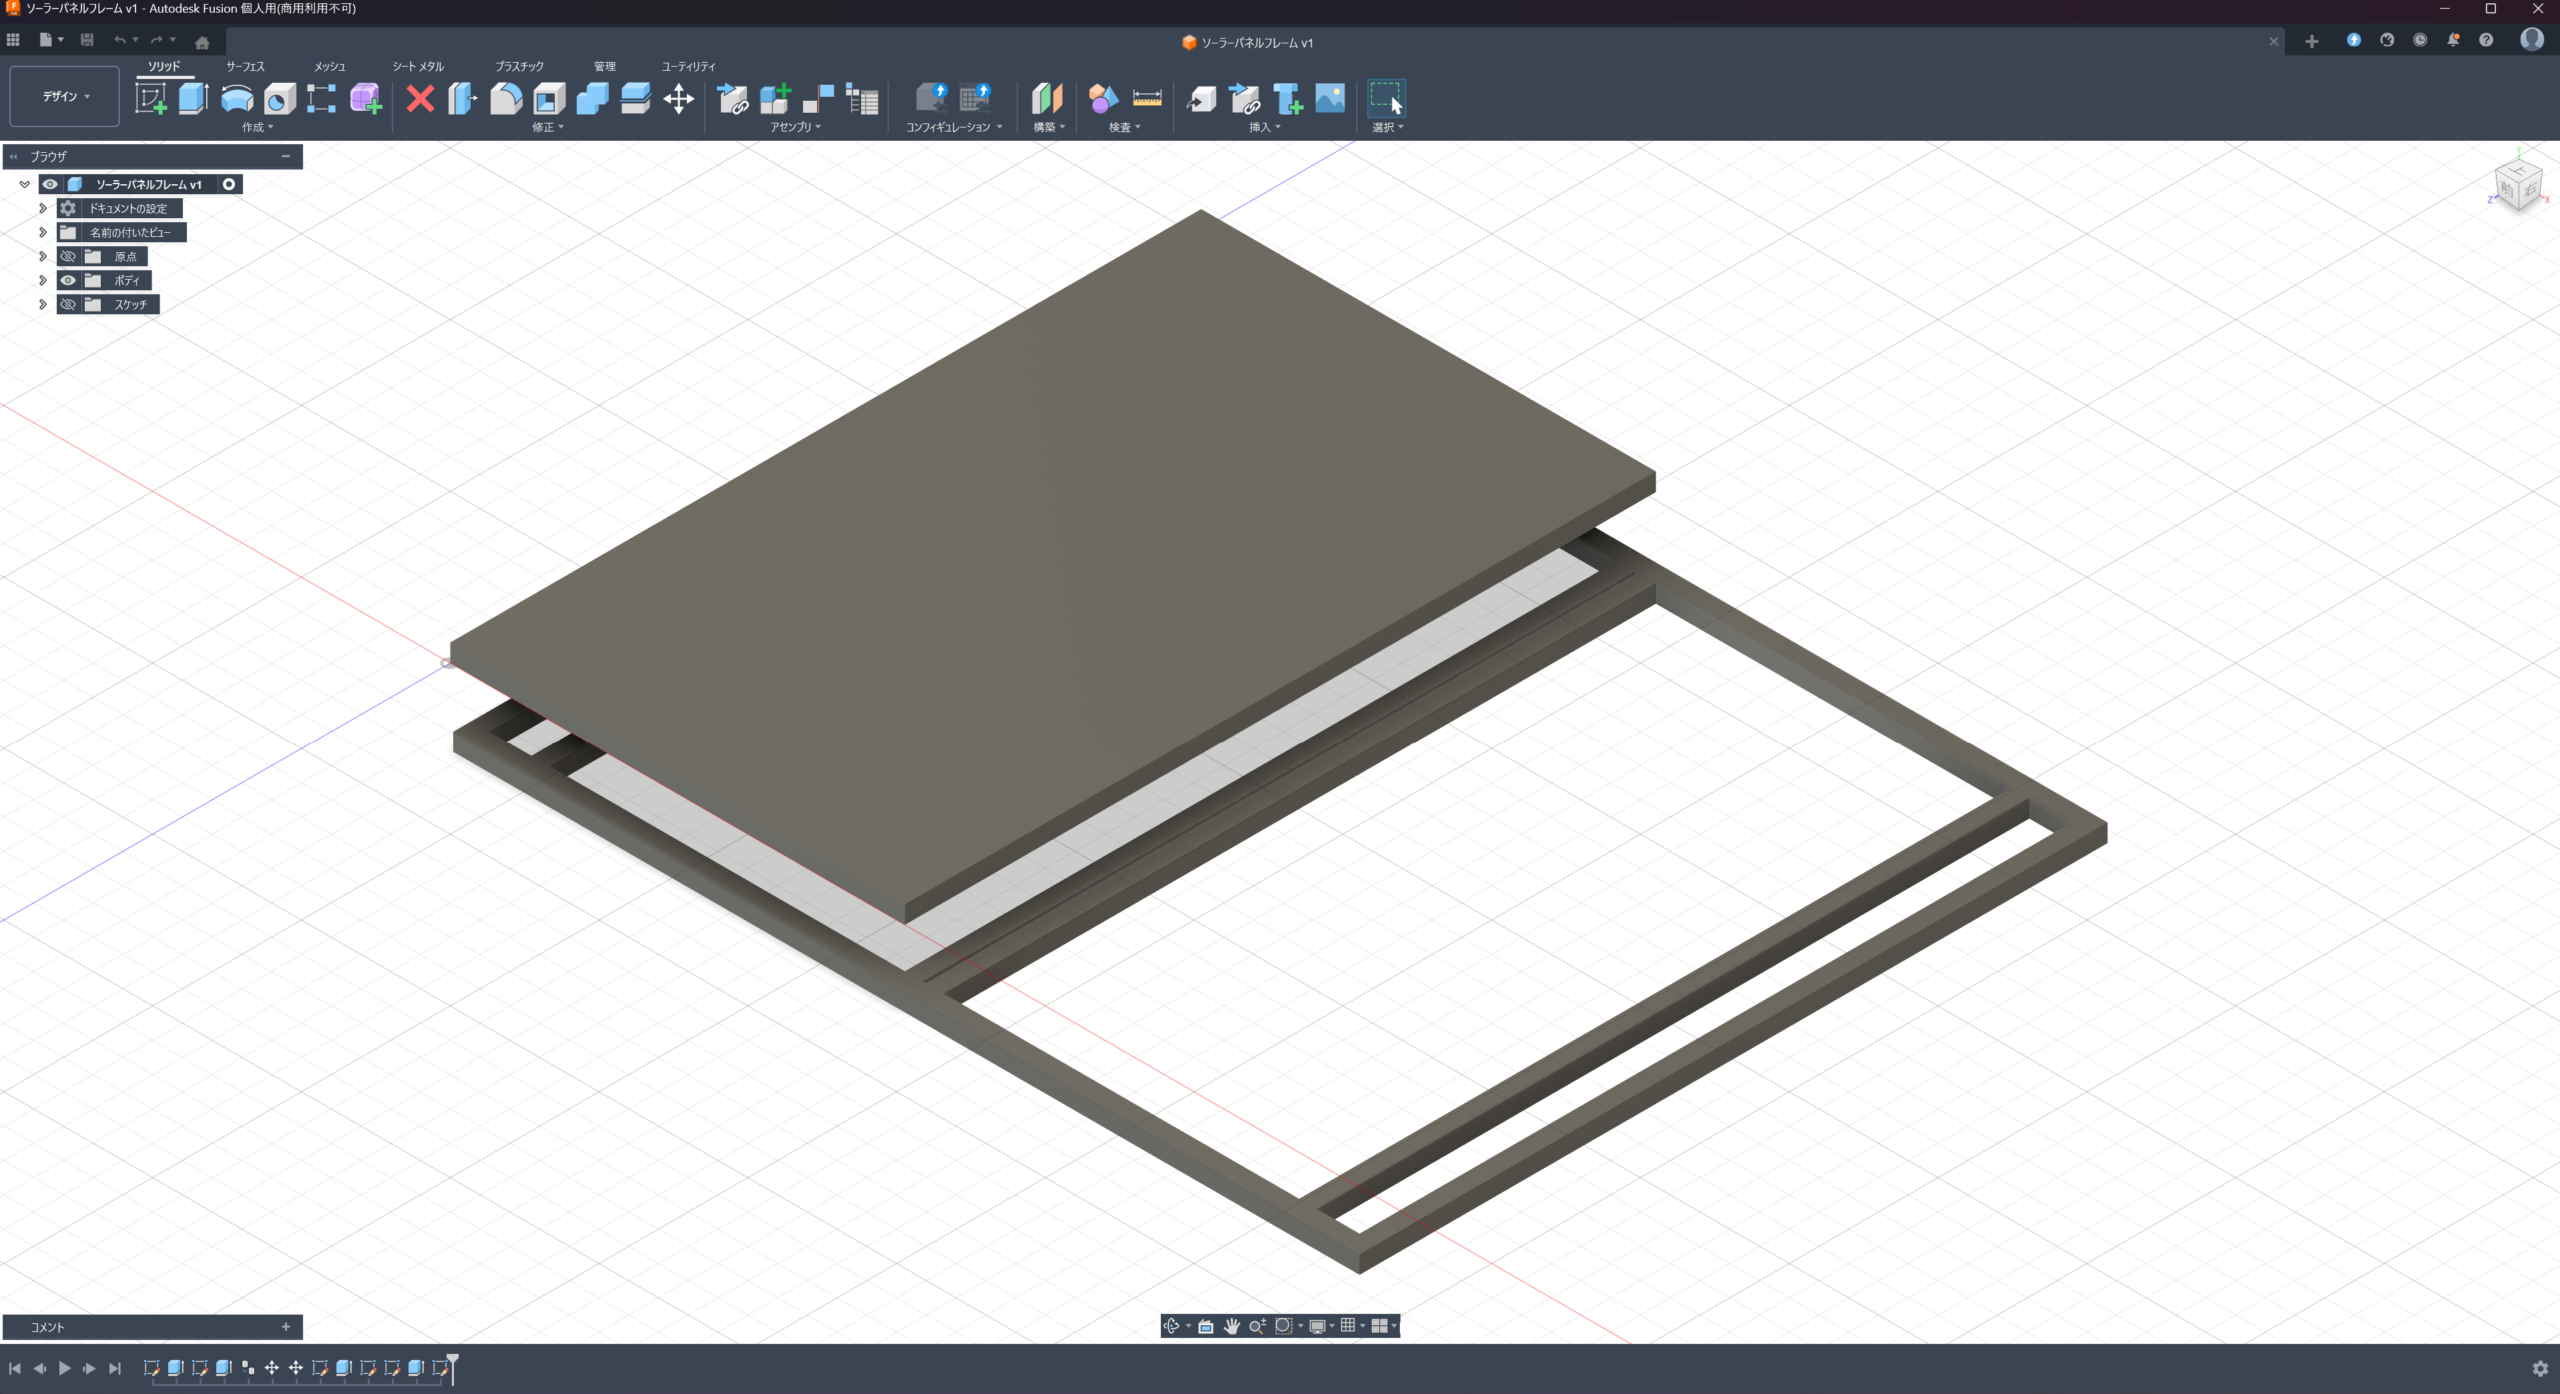The height and width of the screenshot is (1394, 2560).
Task: Show the hidden 原点 folder
Action: 68,257
